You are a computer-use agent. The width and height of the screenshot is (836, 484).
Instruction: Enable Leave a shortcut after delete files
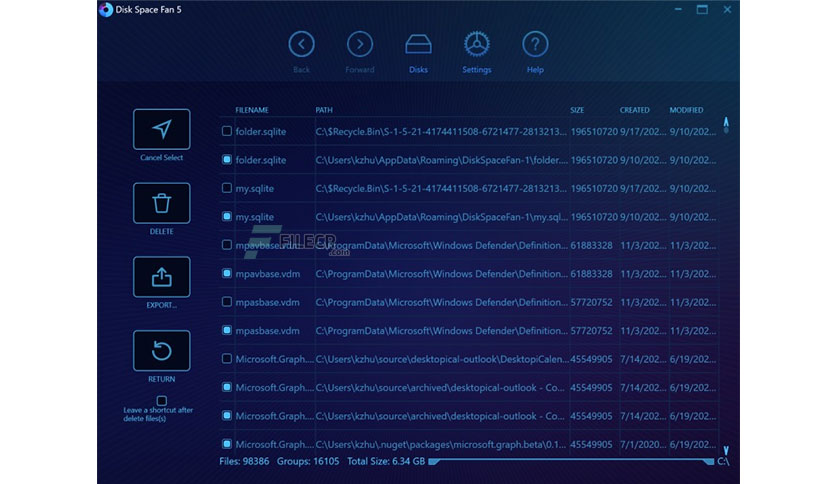162,400
